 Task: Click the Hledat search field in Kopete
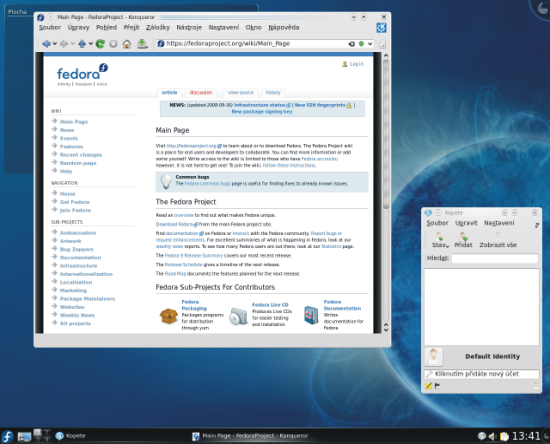[x=495, y=258]
